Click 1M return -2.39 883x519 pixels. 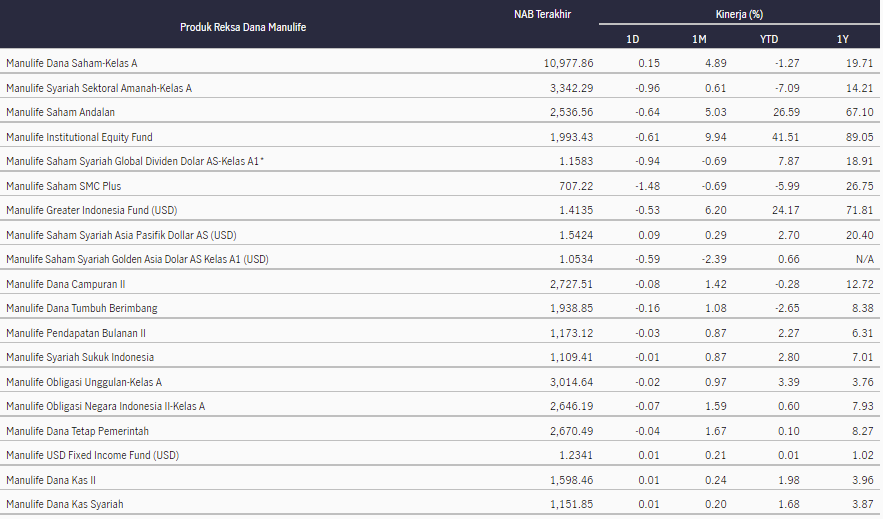(714, 259)
